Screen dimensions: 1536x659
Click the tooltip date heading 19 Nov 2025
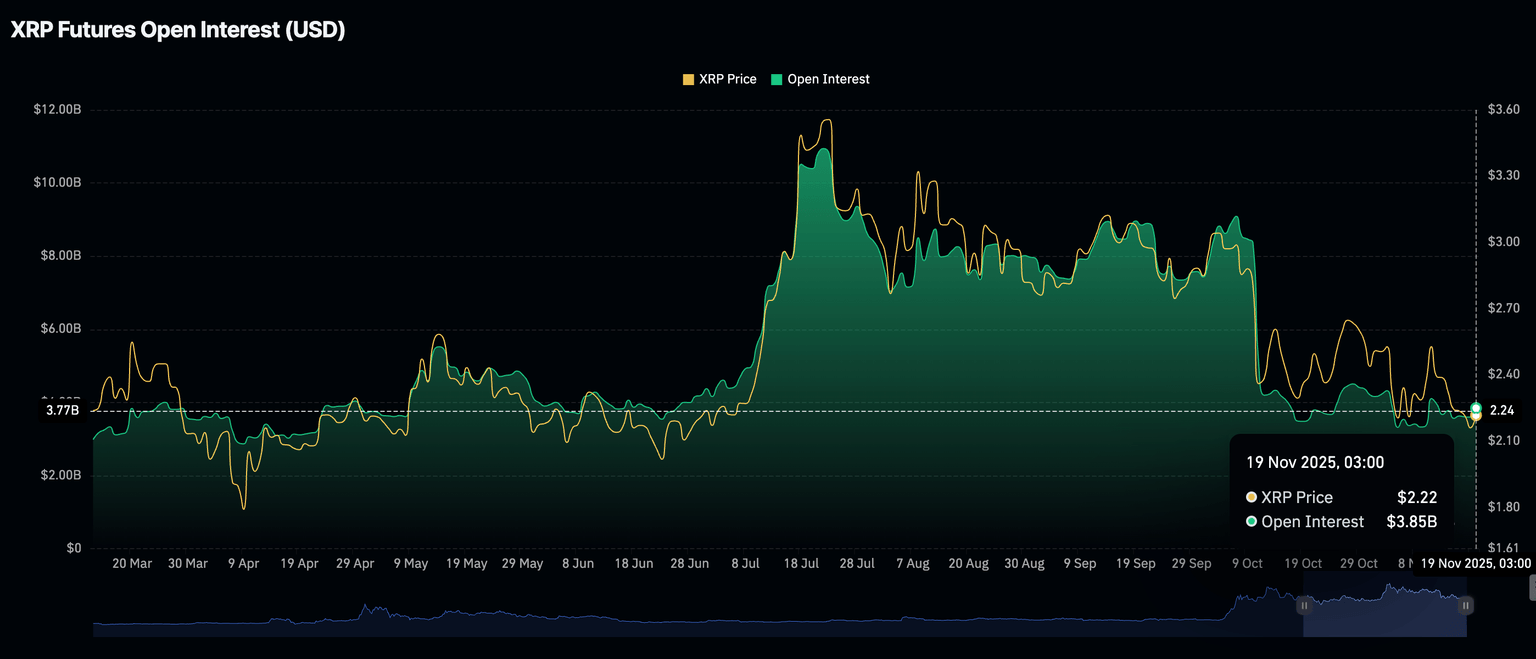click(x=1314, y=462)
